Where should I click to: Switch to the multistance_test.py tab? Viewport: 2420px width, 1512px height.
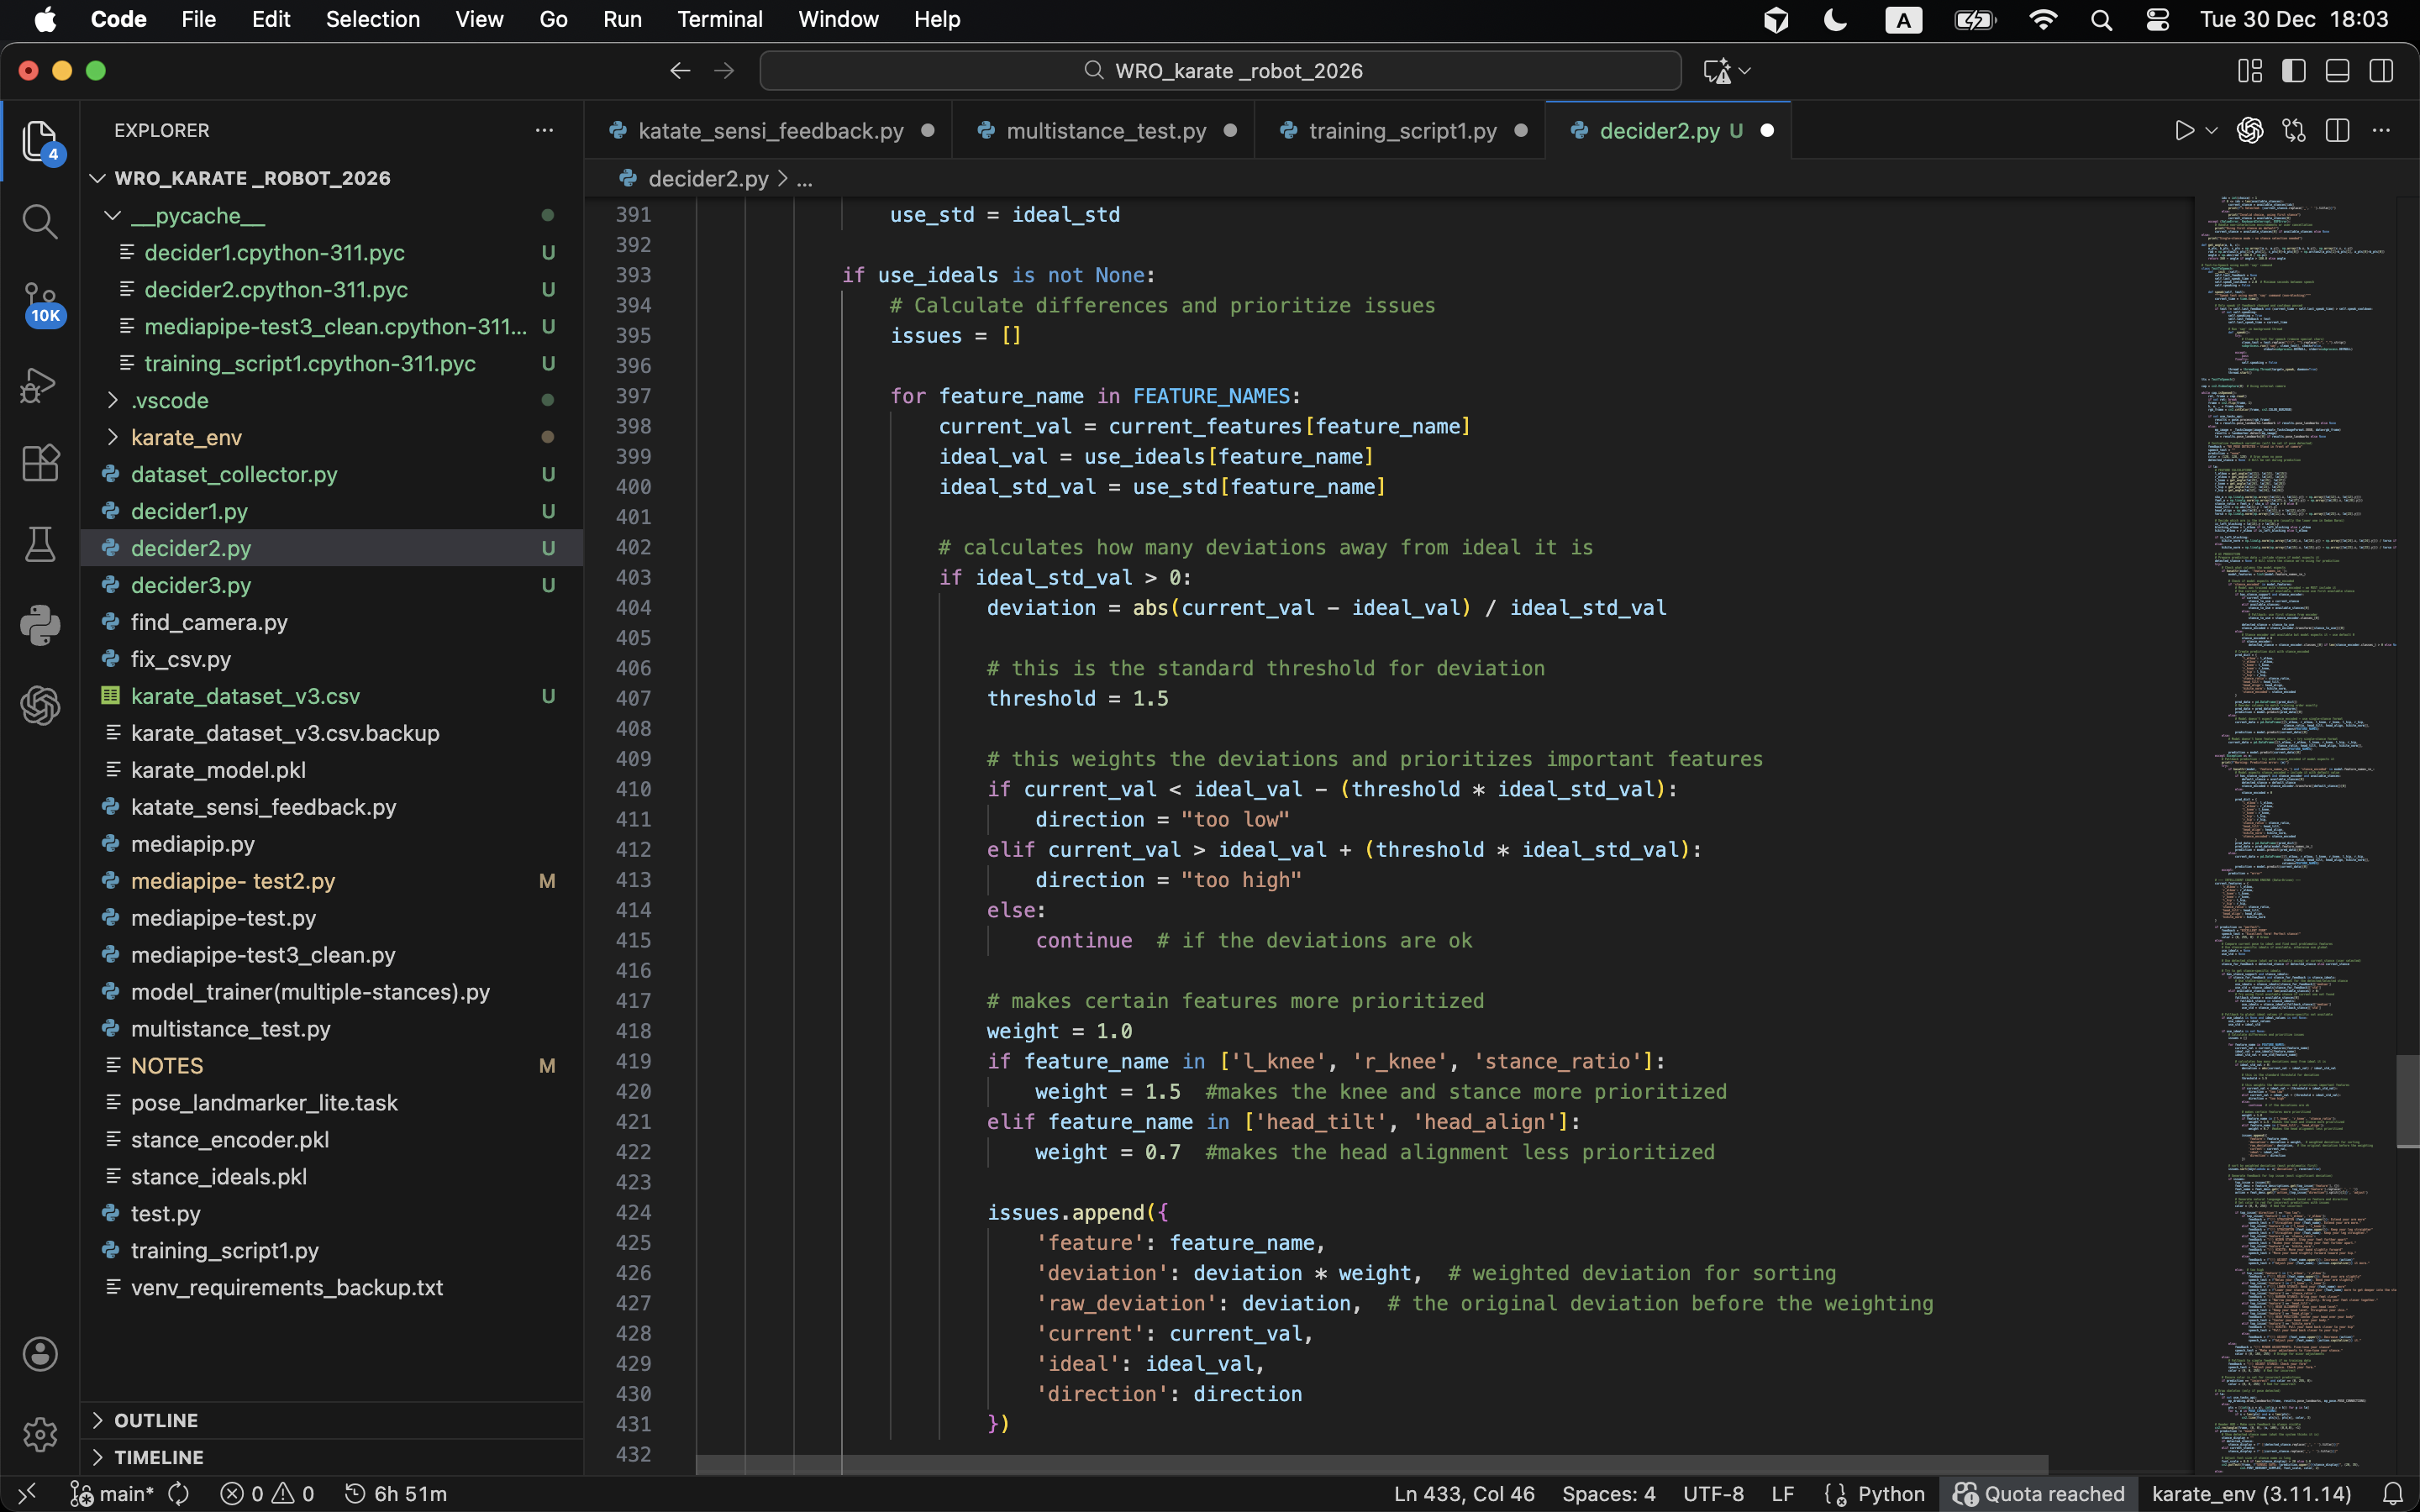1105,131
